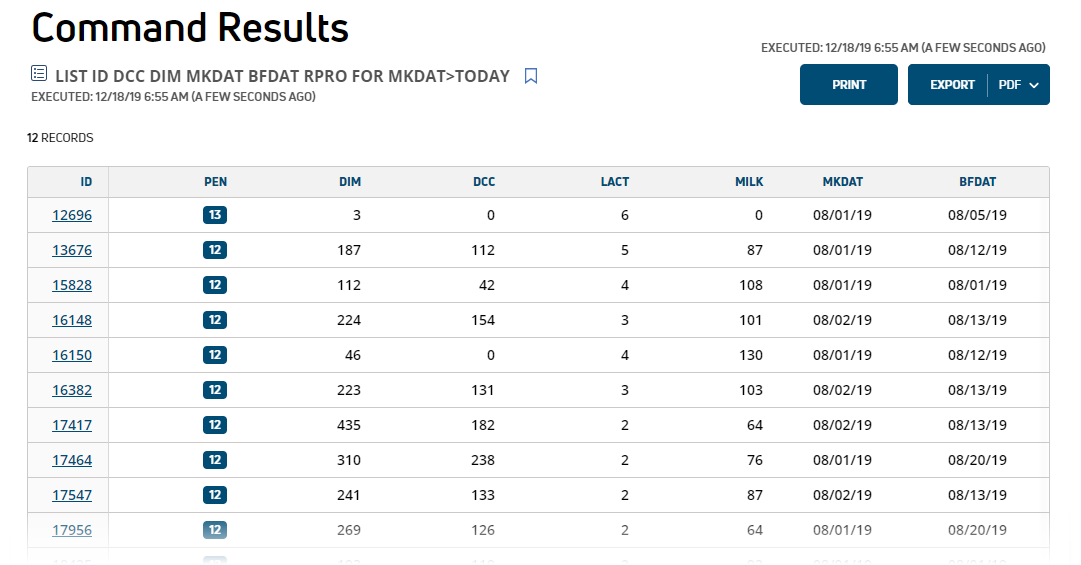The width and height of the screenshot is (1081, 565).
Task: Open the PDF export format dropdown
Action: tap(1019, 85)
